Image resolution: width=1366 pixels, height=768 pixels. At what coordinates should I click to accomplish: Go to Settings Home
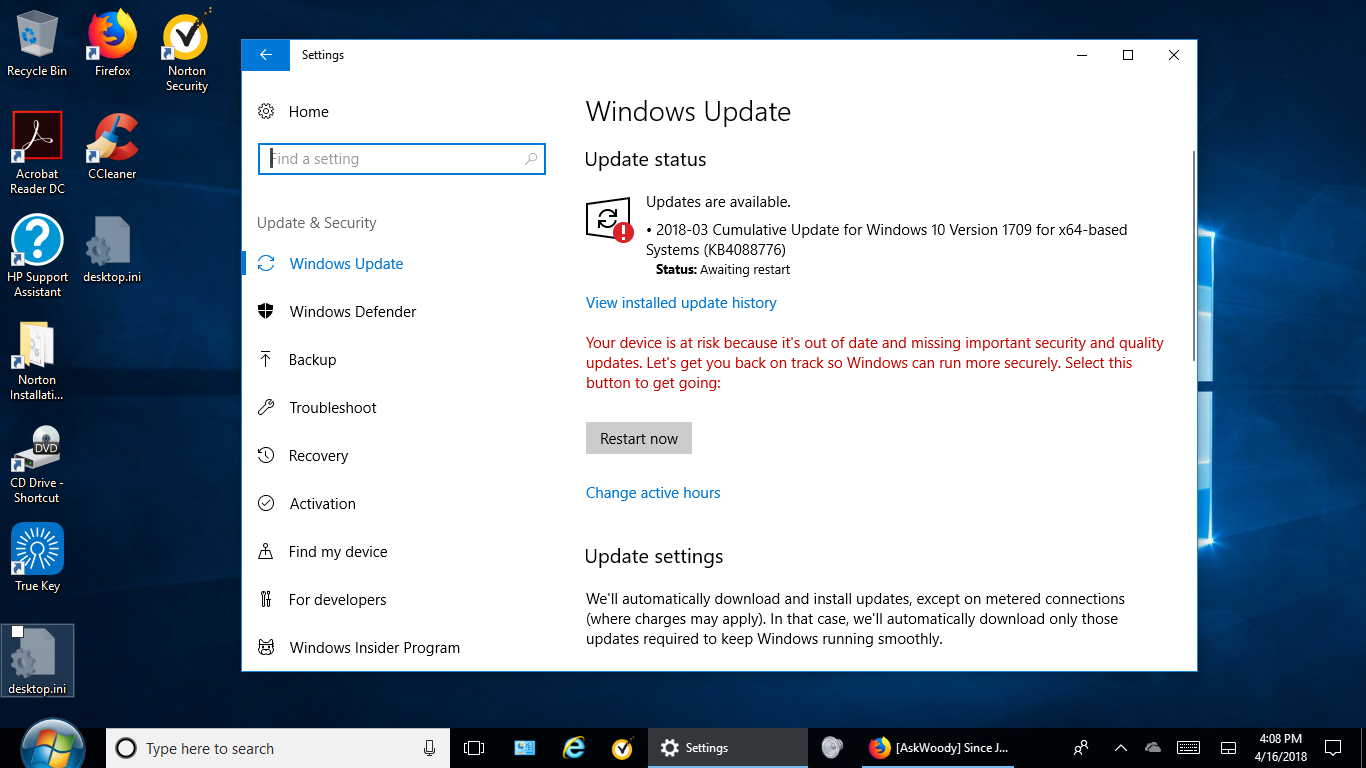click(x=293, y=112)
